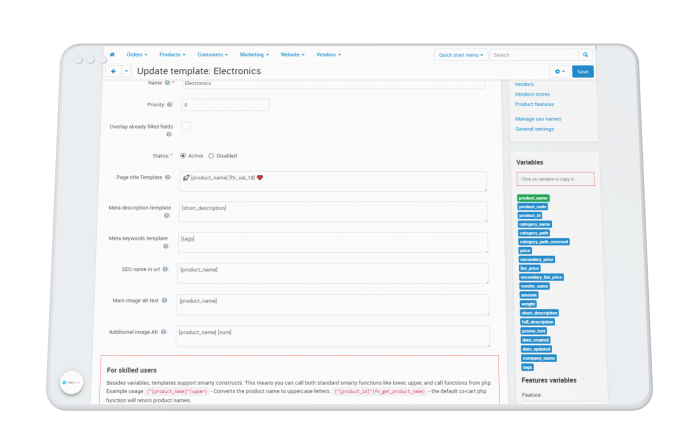Click into the Name text field

click(333, 83)
